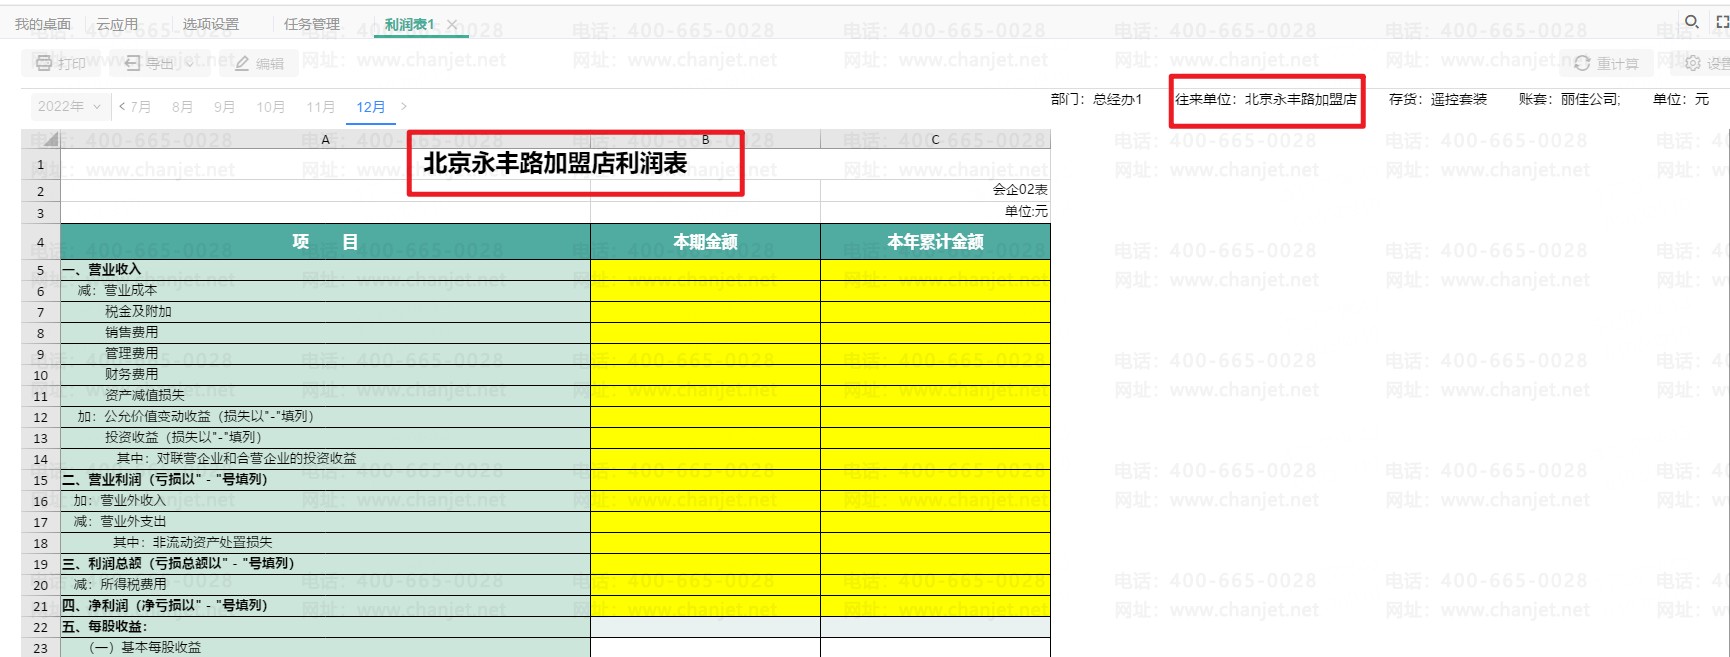Select column C header
Image resolution: width=1730 pixels, height=657 pixels.
pos(935,139)
